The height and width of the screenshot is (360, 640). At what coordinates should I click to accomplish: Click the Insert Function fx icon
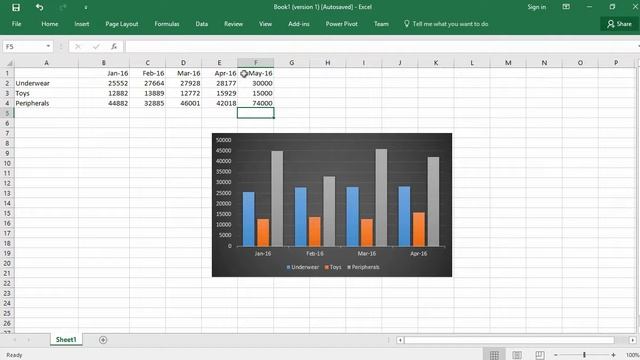114,47
